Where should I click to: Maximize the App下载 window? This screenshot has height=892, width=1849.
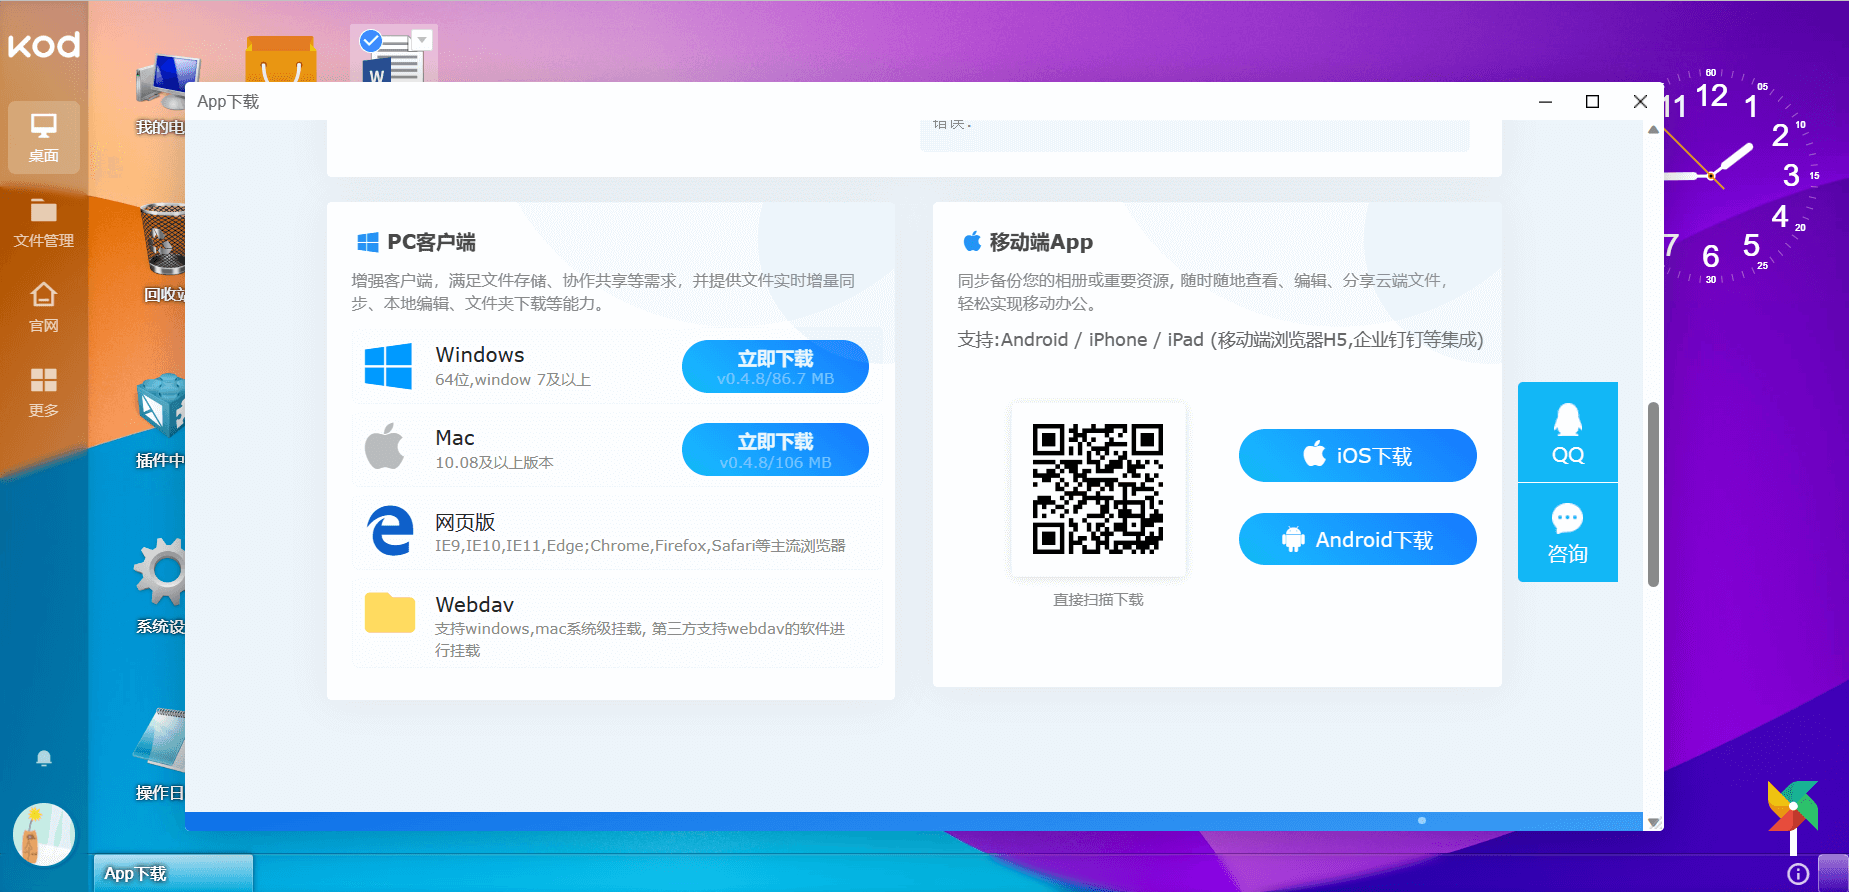(x=1593, y=102)
